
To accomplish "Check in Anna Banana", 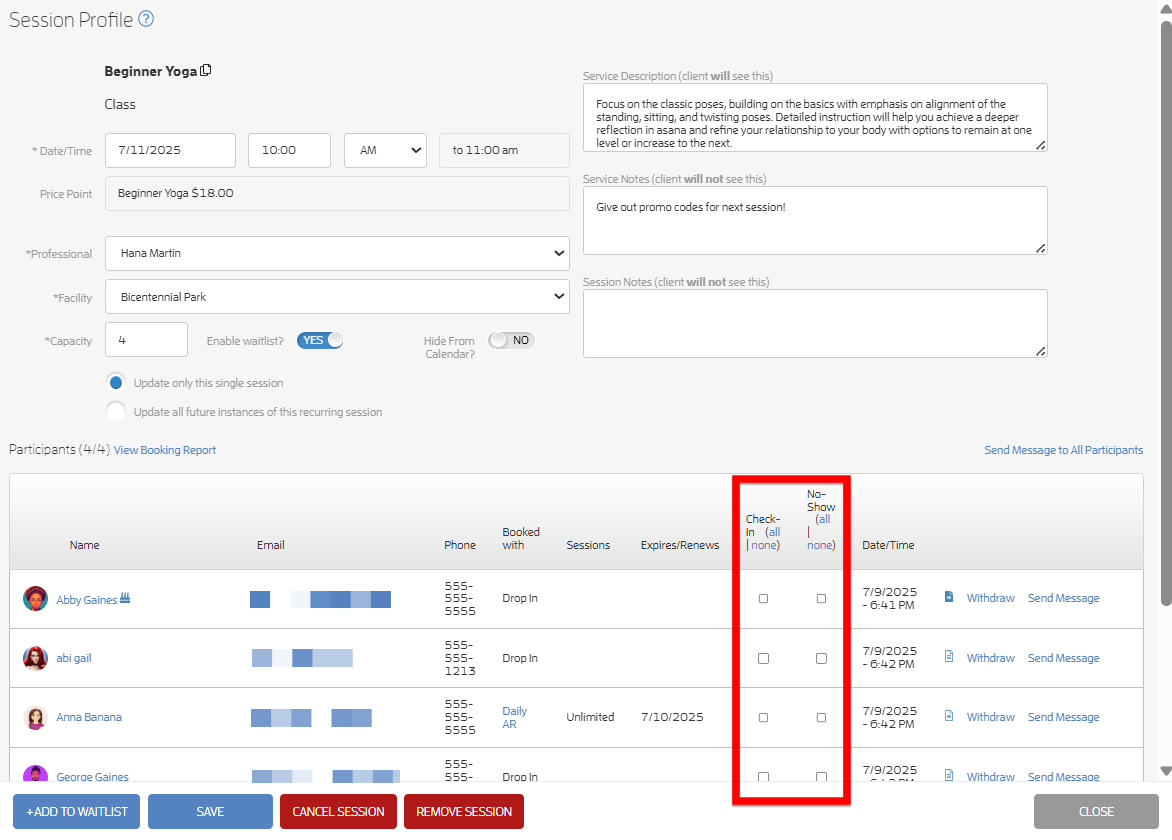I will (x=763, y=717).
